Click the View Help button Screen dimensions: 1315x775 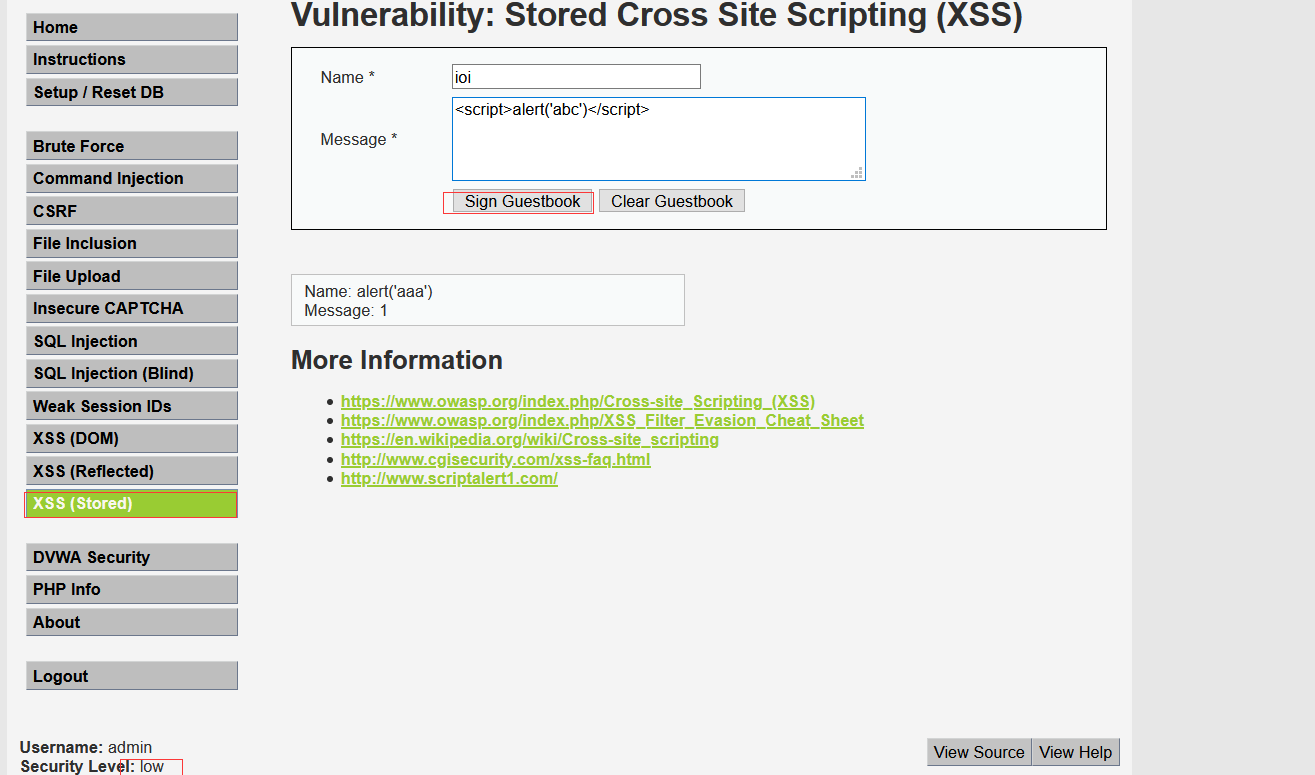pyautogui.click(x=1075, y=752)
